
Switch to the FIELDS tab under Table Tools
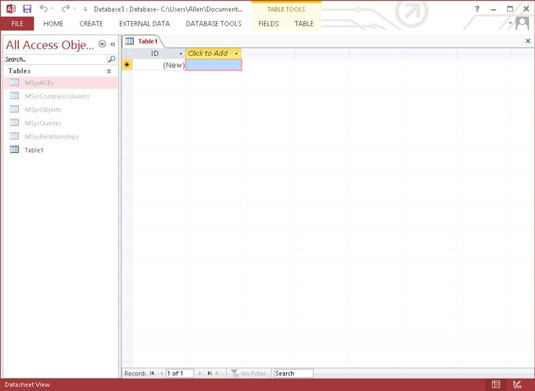point(269,24)
